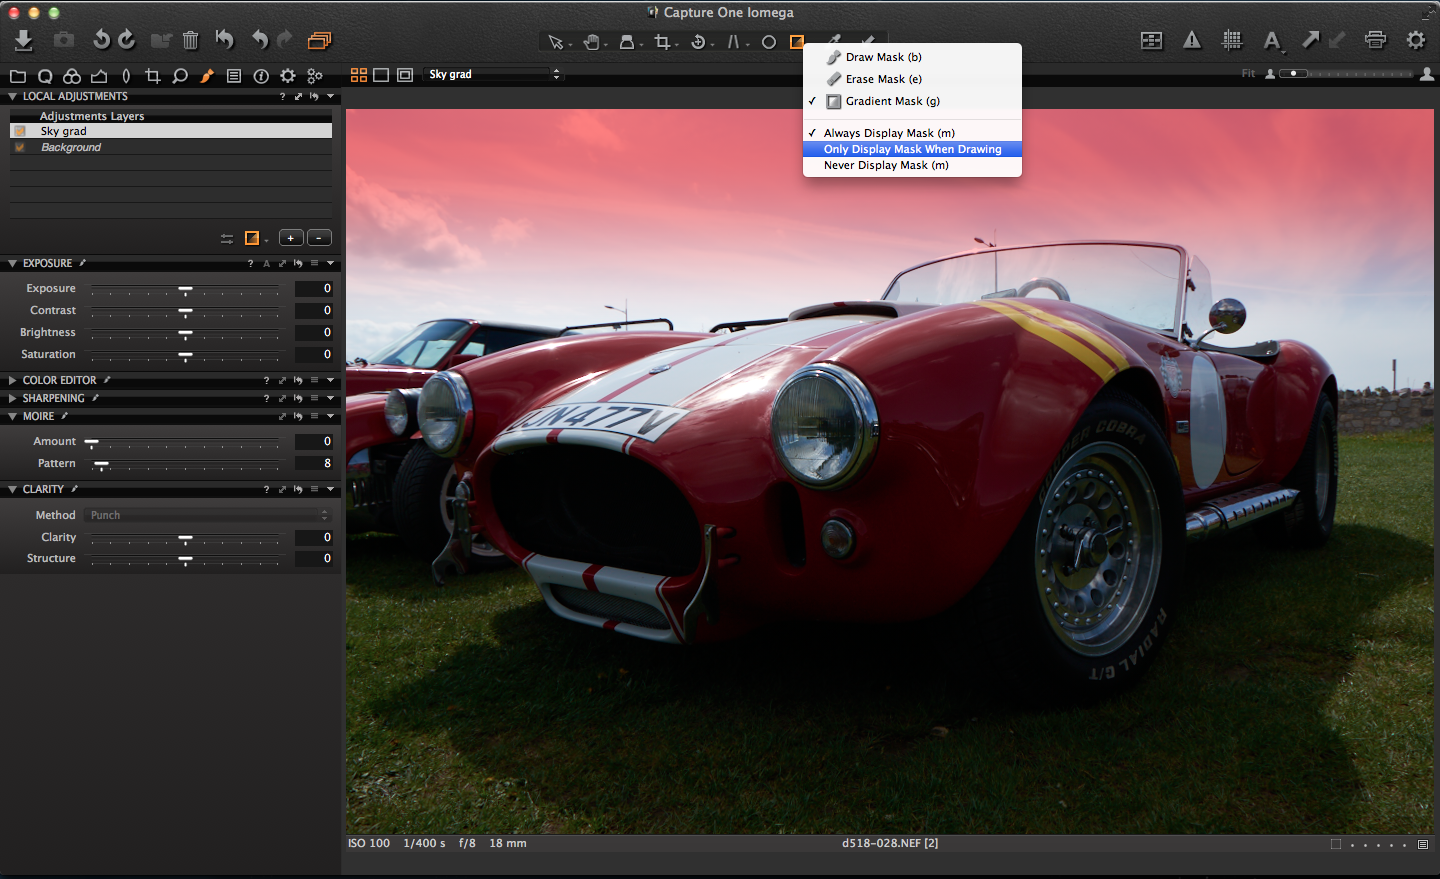Select the Local Adjustments brush tab
This screenshot has height=879, width=1440.
coord(207,76)
